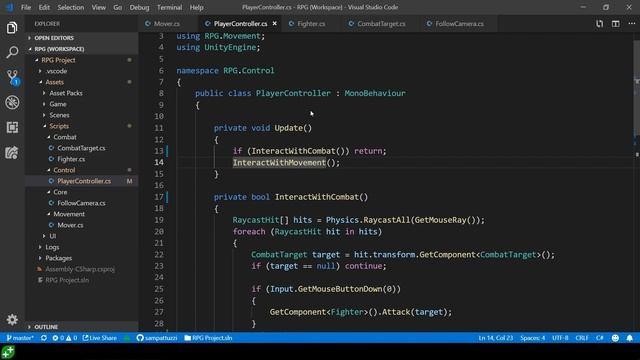Open errors and warnings count

pos(64,338)
